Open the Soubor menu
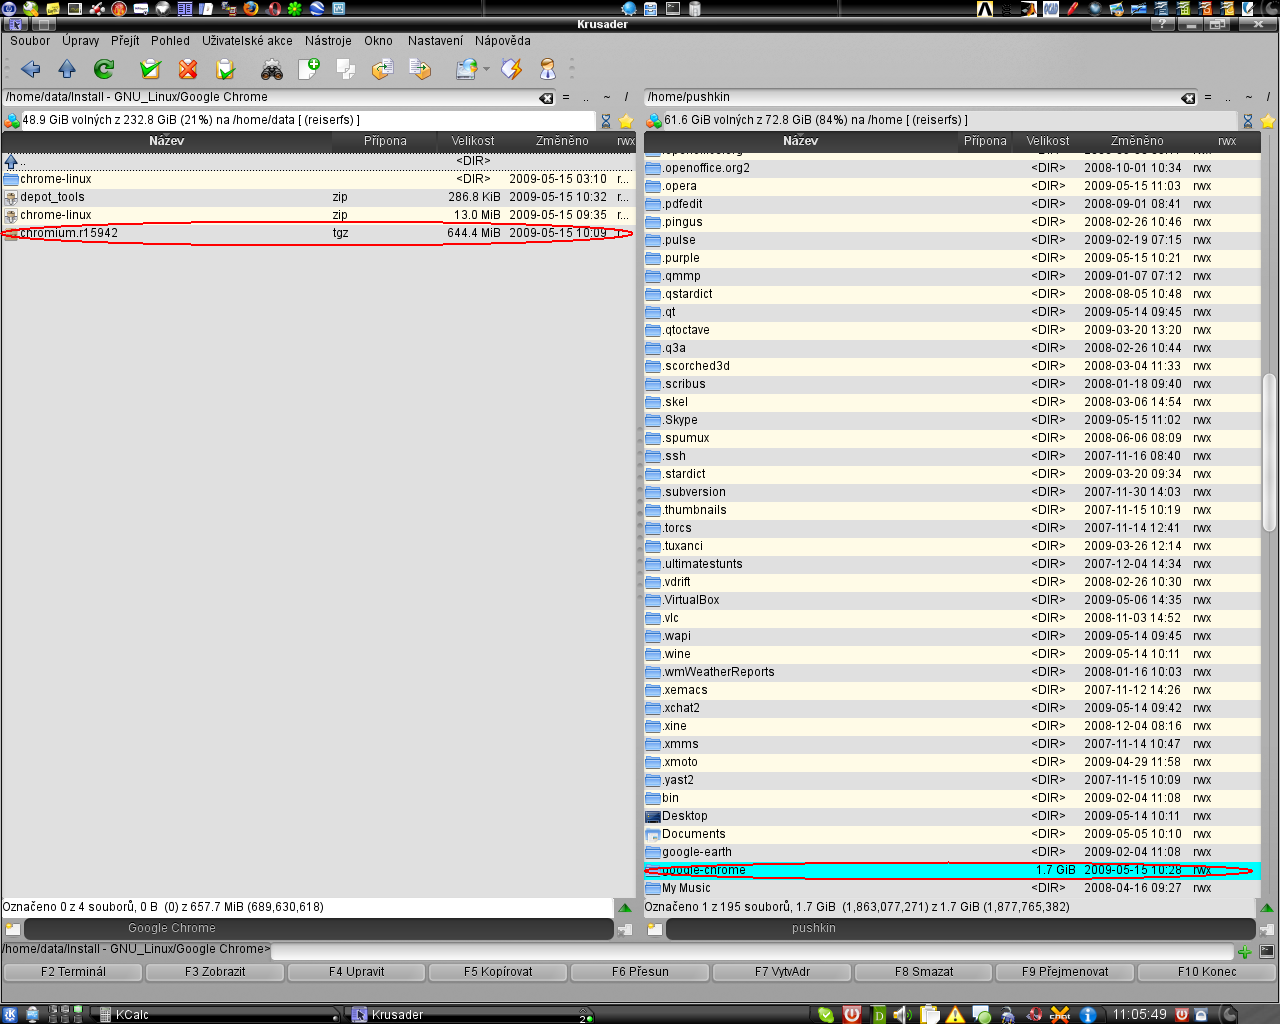The image size is (1280, 1024). (x=30, y=41)
